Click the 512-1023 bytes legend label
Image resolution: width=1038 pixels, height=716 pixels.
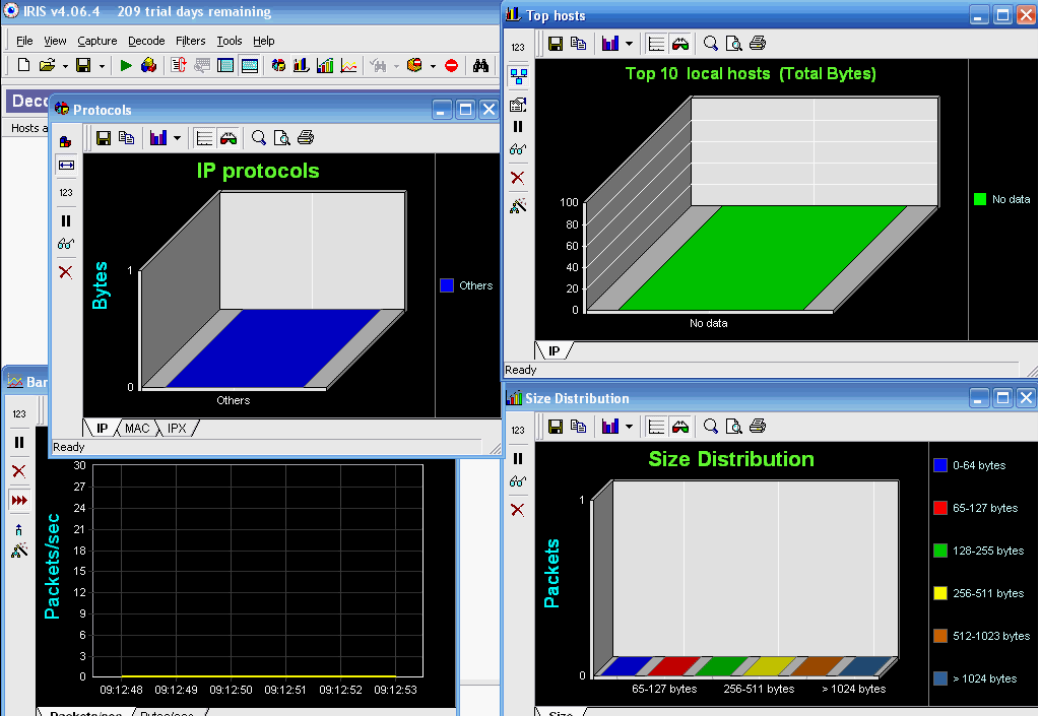coord(992,636)
